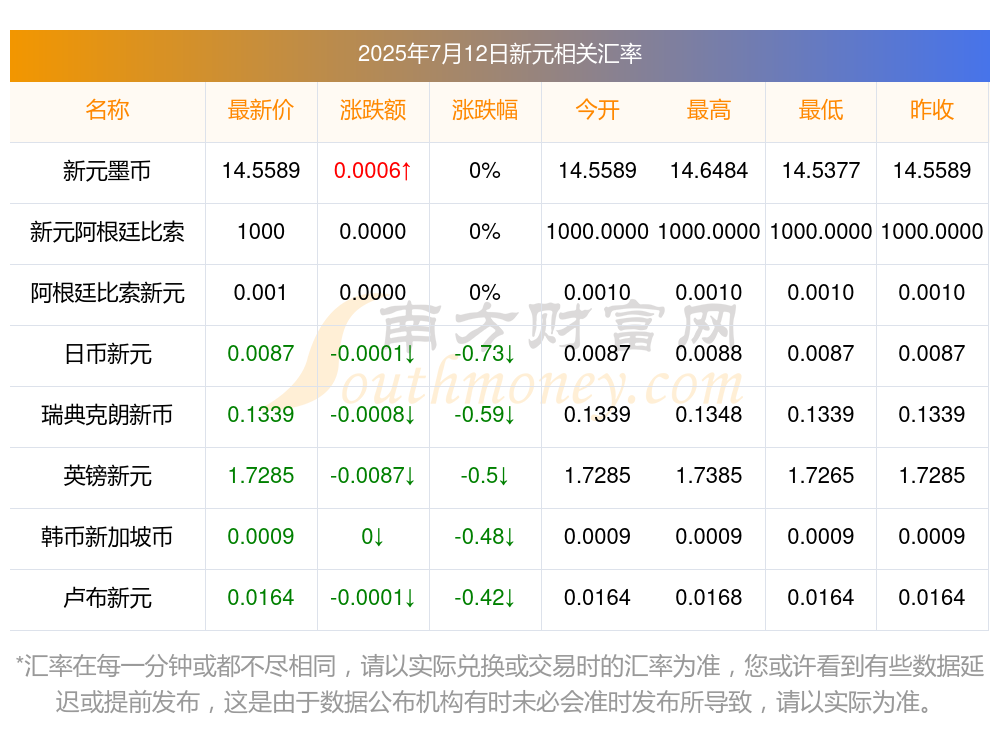Screen dimensions: 1000x733
Task: Select 英镑新元 highest value 1.7385
Action: (709, 475)
